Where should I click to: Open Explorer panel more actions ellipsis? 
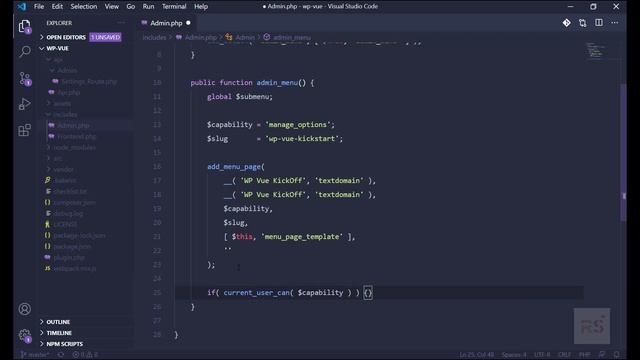[121, 23]
